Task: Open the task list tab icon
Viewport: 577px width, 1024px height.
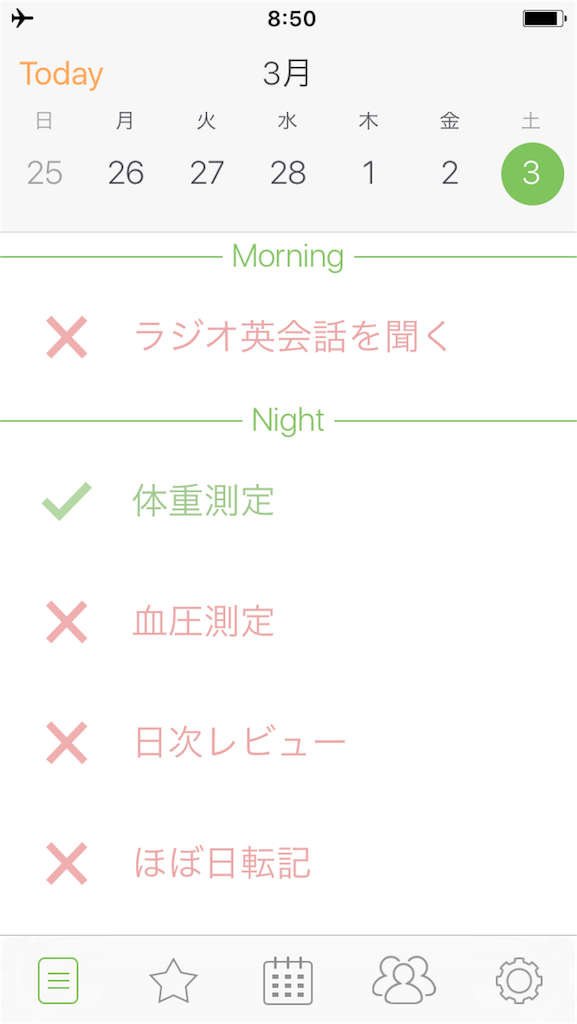Action: [58, 980]
